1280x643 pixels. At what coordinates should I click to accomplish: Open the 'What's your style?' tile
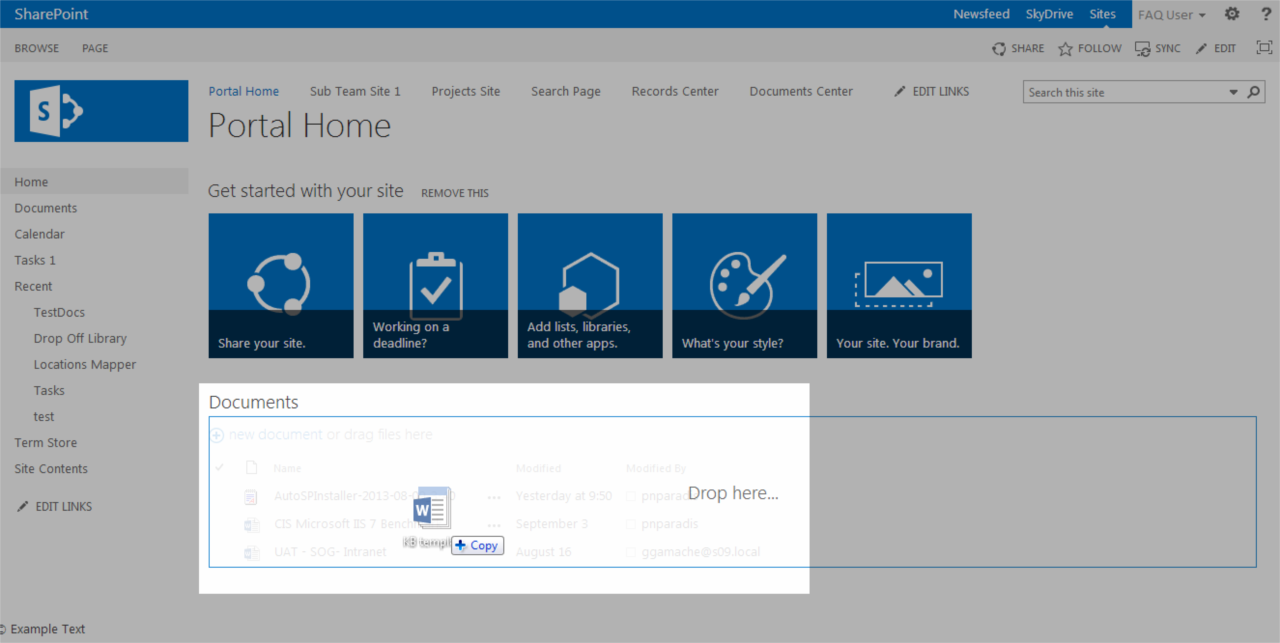(x=744, y=285)
